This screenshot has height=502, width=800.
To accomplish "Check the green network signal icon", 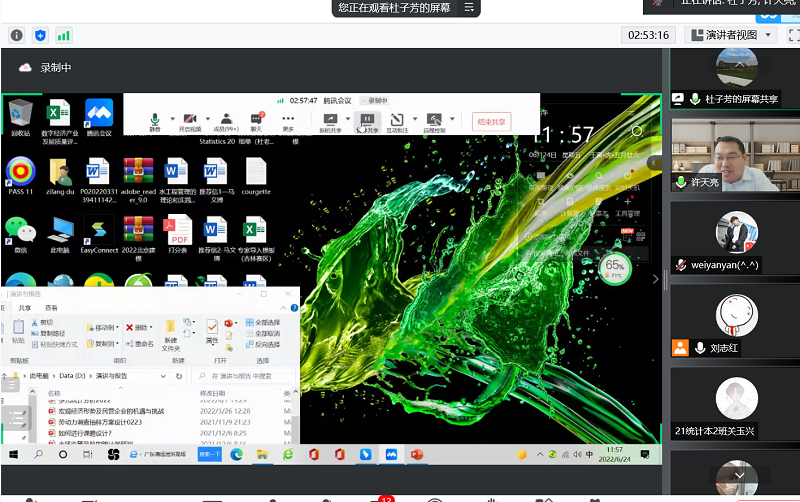I will tap(63, 36).
